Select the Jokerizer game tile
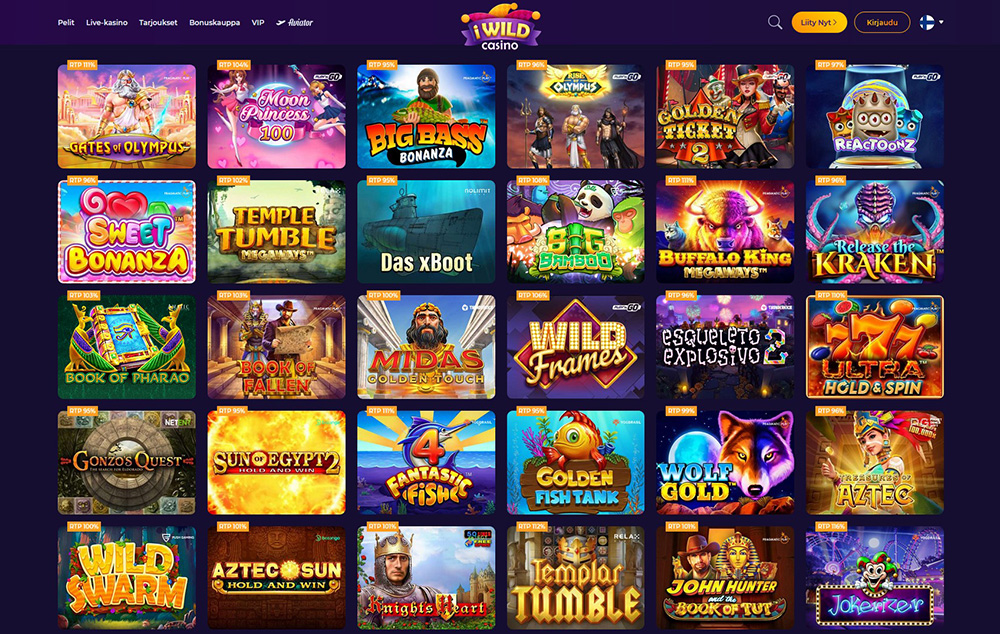 [875, 578]
